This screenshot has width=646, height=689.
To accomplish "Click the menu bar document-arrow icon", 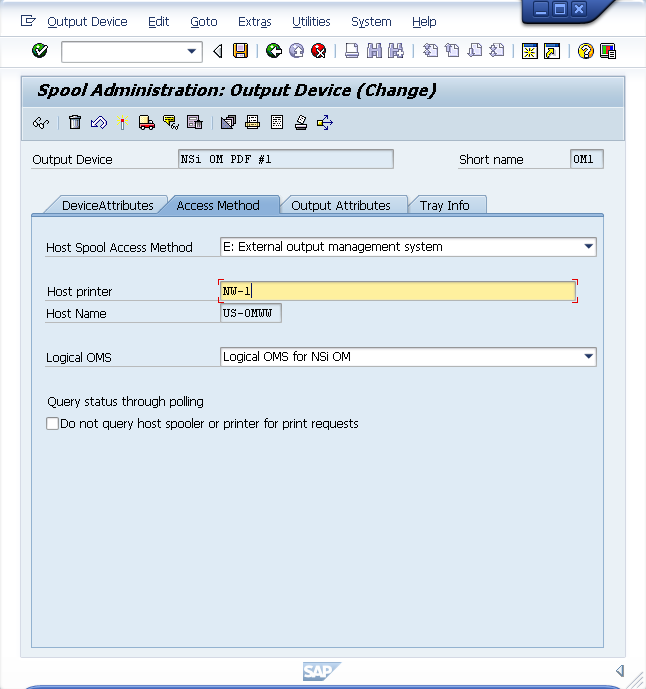I will pyautogui.click(x=28, y=21).
